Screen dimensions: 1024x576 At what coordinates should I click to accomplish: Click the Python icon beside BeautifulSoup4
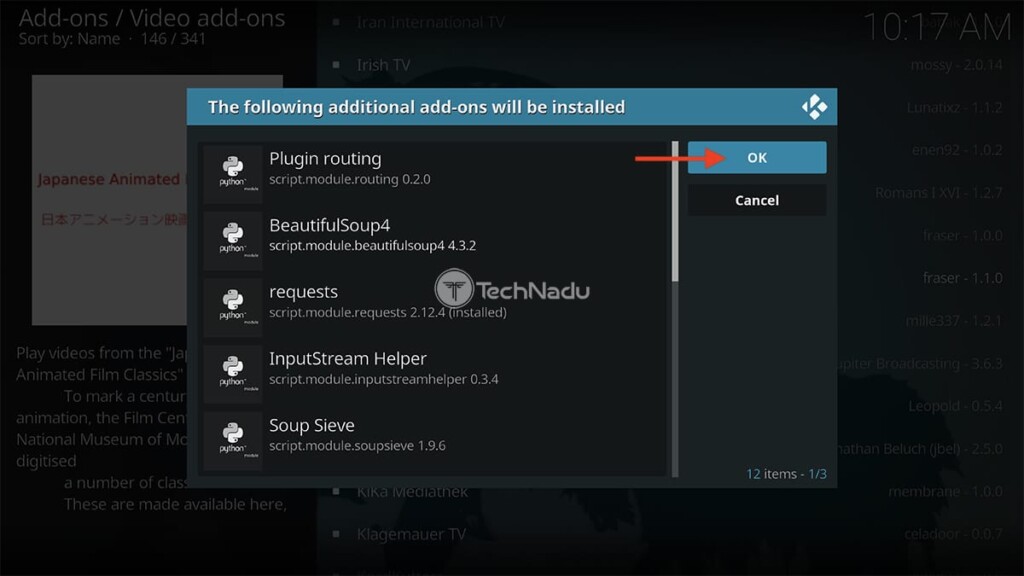pos(232,240)
